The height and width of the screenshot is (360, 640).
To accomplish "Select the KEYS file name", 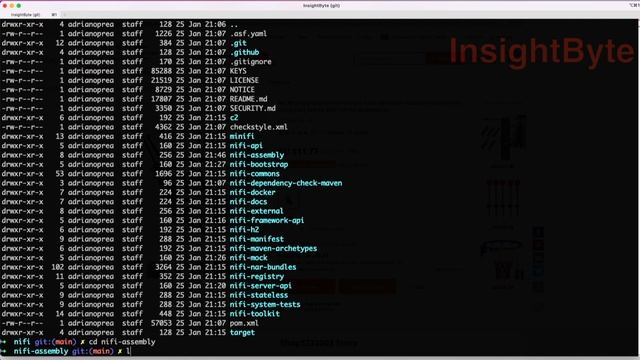I will point(238,71).
